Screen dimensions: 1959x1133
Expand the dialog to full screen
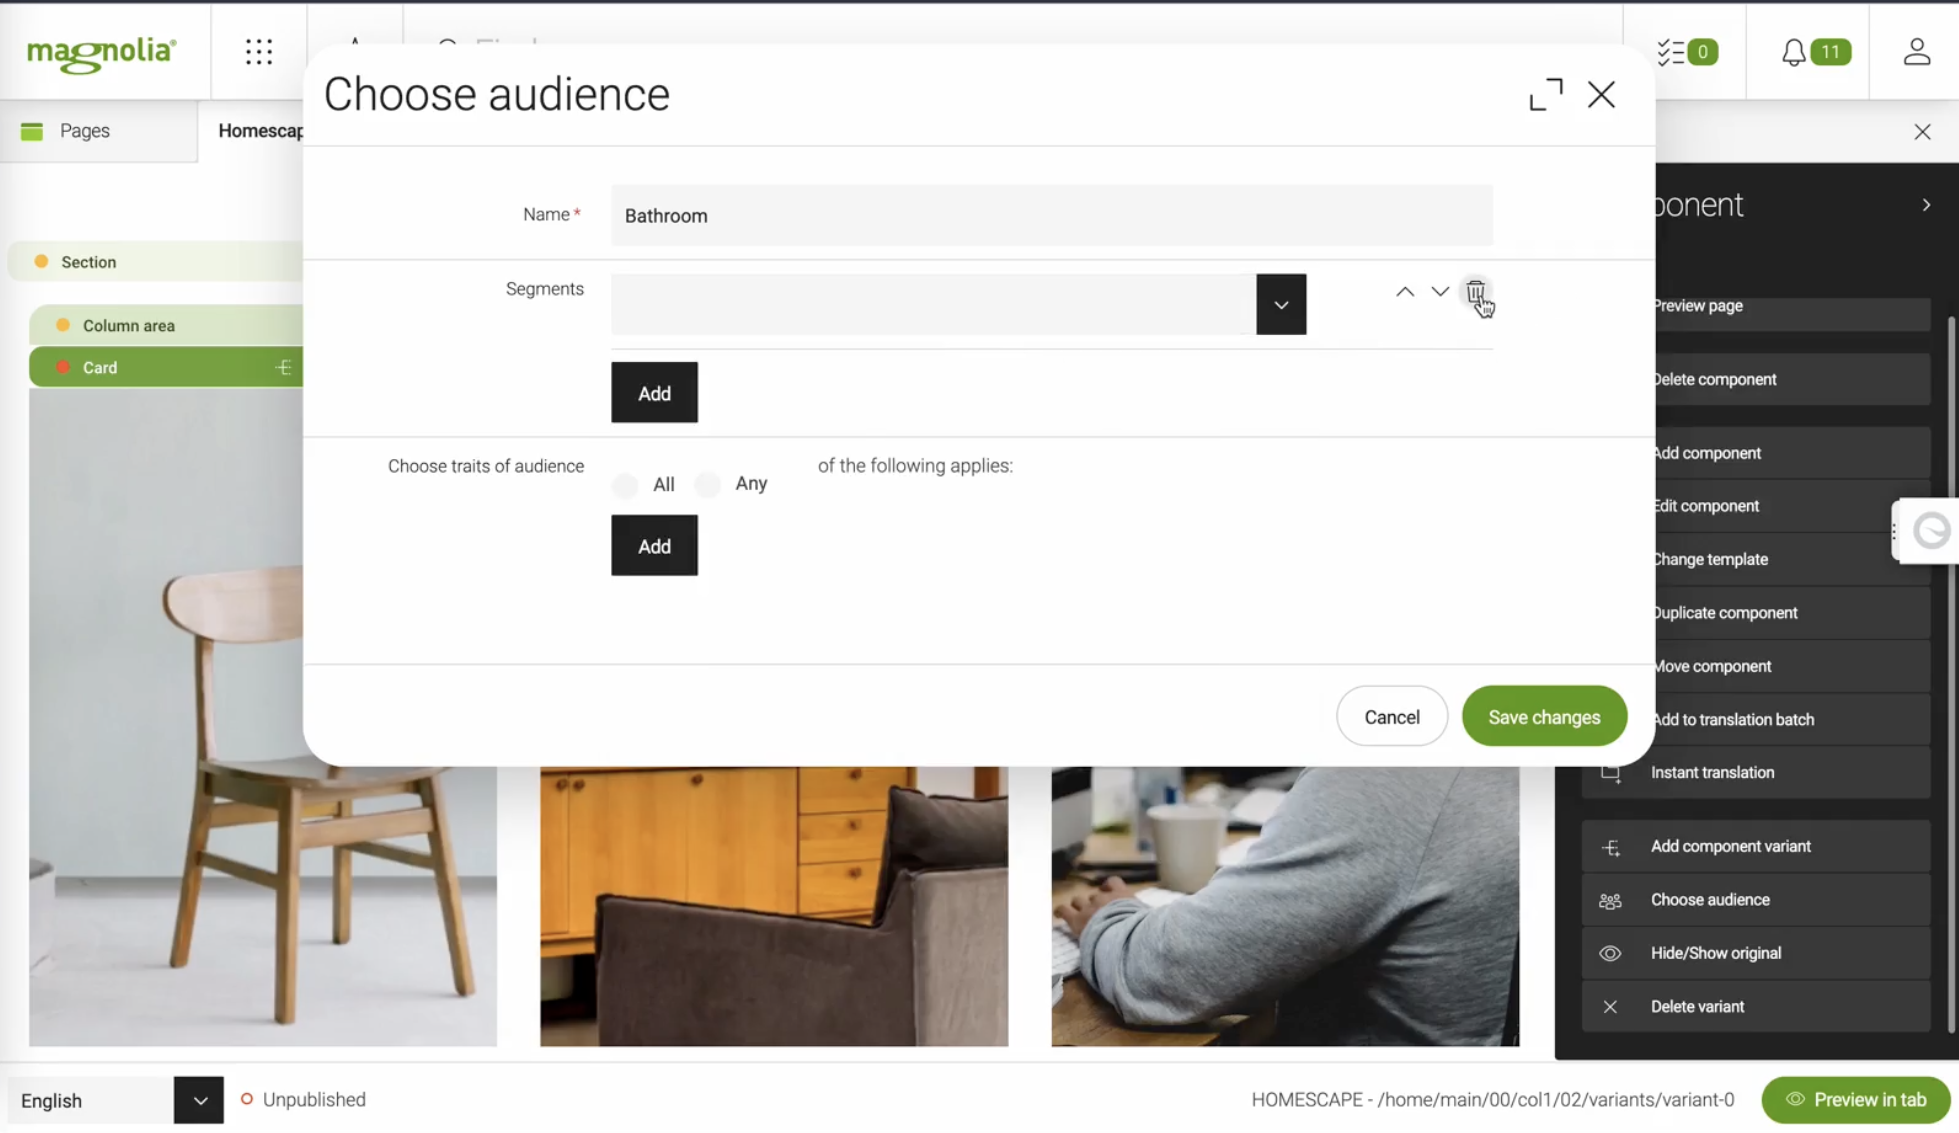(1546, 95)
